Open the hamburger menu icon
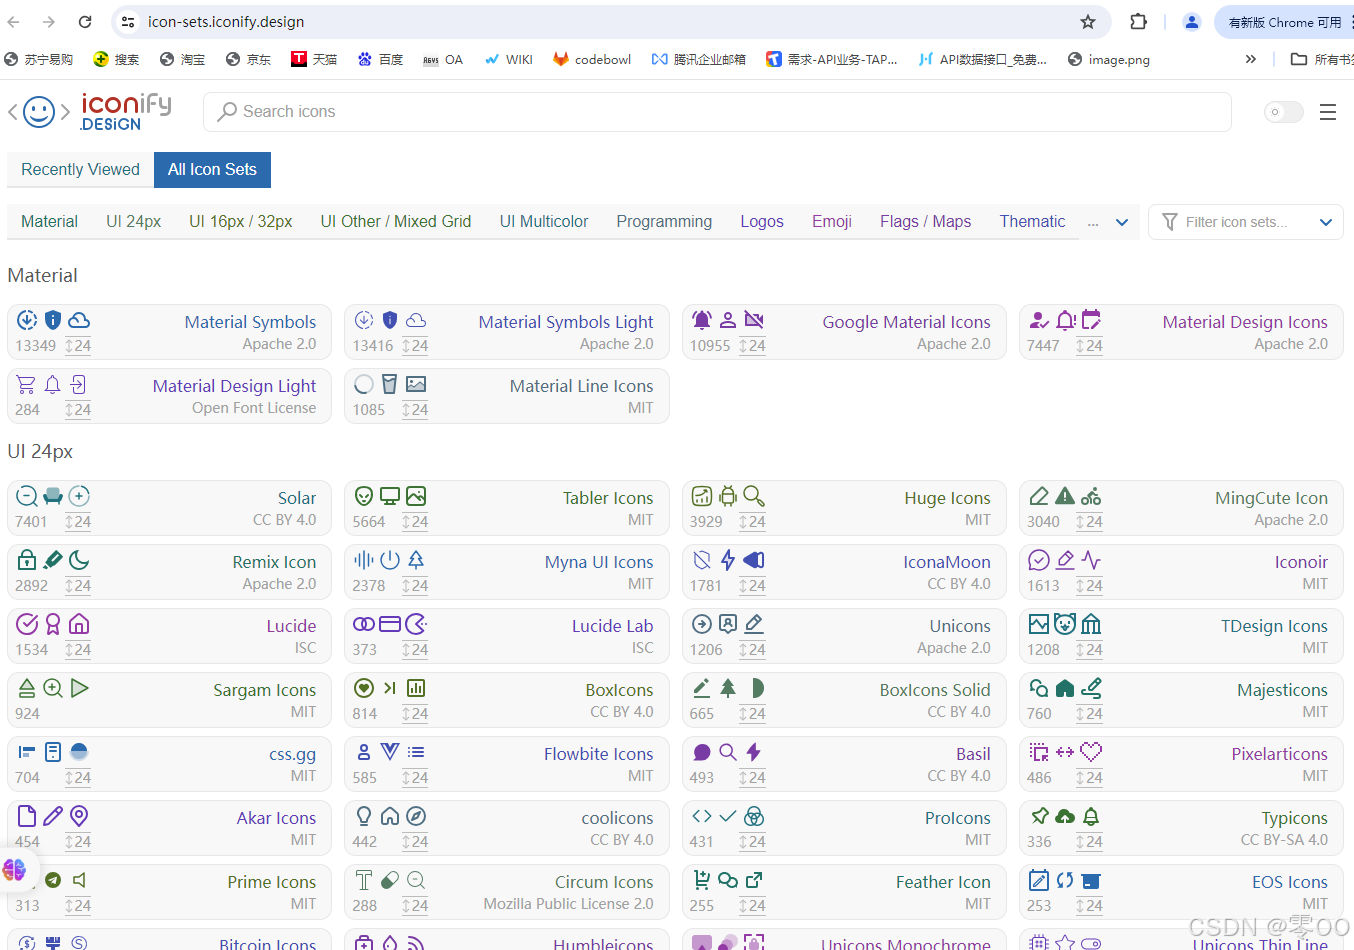 point(1328,112)
